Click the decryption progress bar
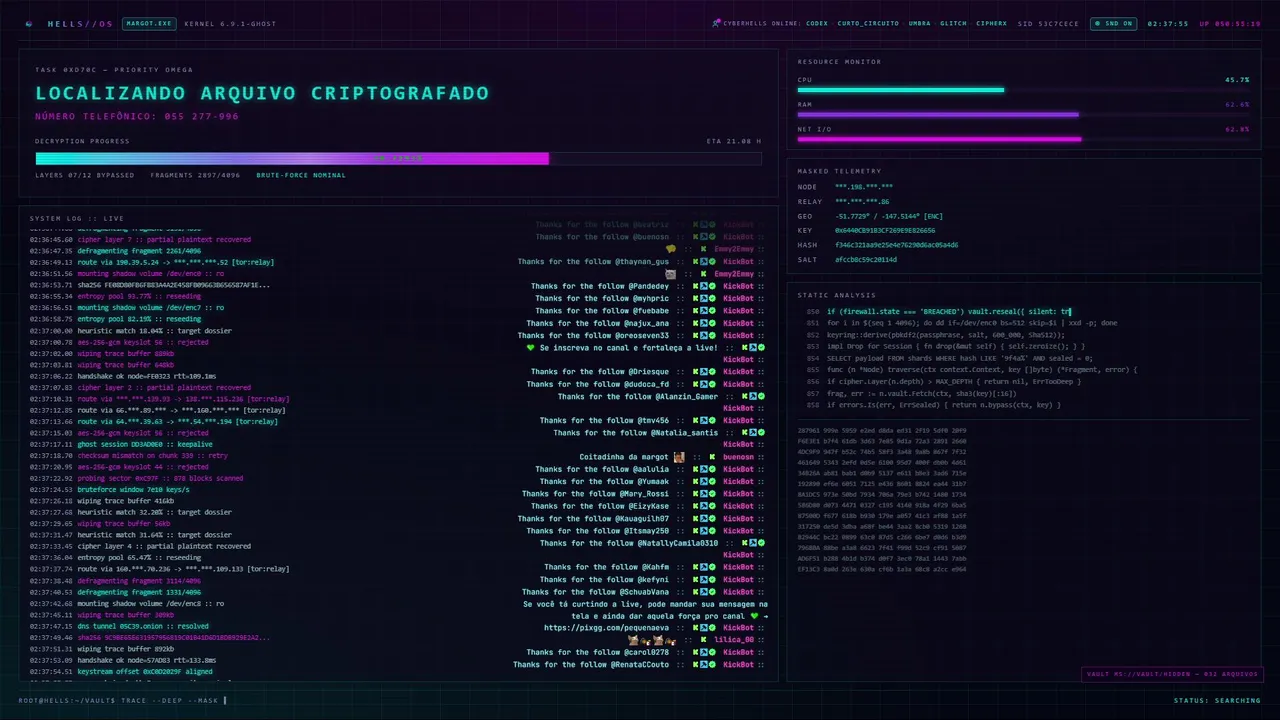The height and width of the screenshot is (720, 1280). (x=398, y=158)
